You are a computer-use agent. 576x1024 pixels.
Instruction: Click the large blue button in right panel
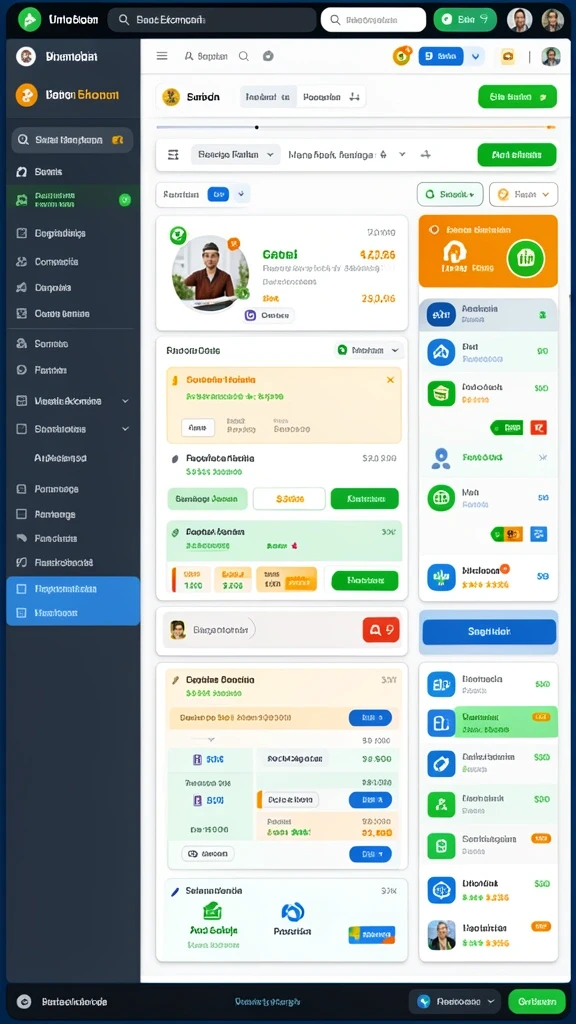click(x=489, y=632)
